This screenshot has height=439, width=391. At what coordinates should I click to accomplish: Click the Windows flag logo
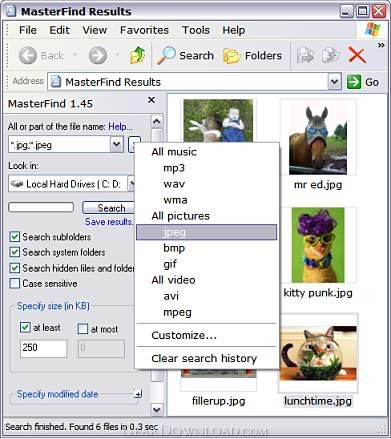pyautogui.click(x=372, y=30)
